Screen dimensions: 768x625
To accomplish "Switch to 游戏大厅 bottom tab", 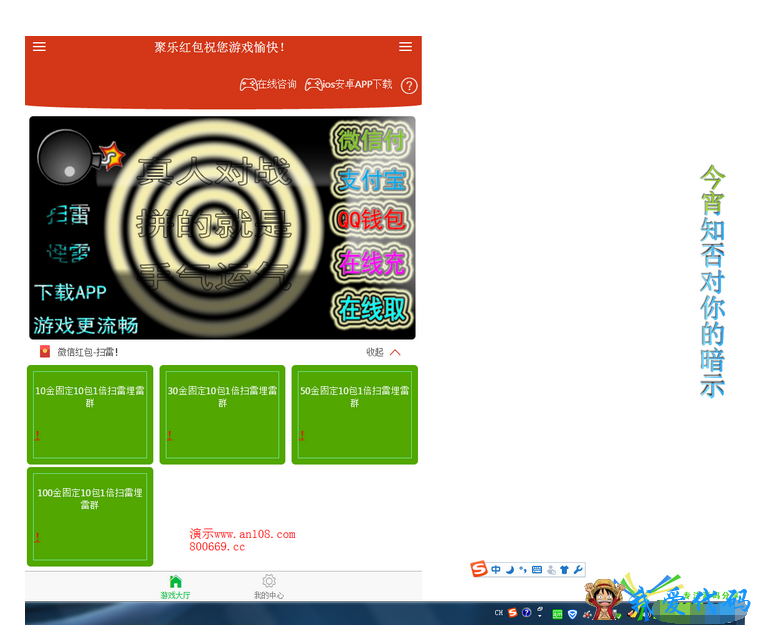I will 175,587.
